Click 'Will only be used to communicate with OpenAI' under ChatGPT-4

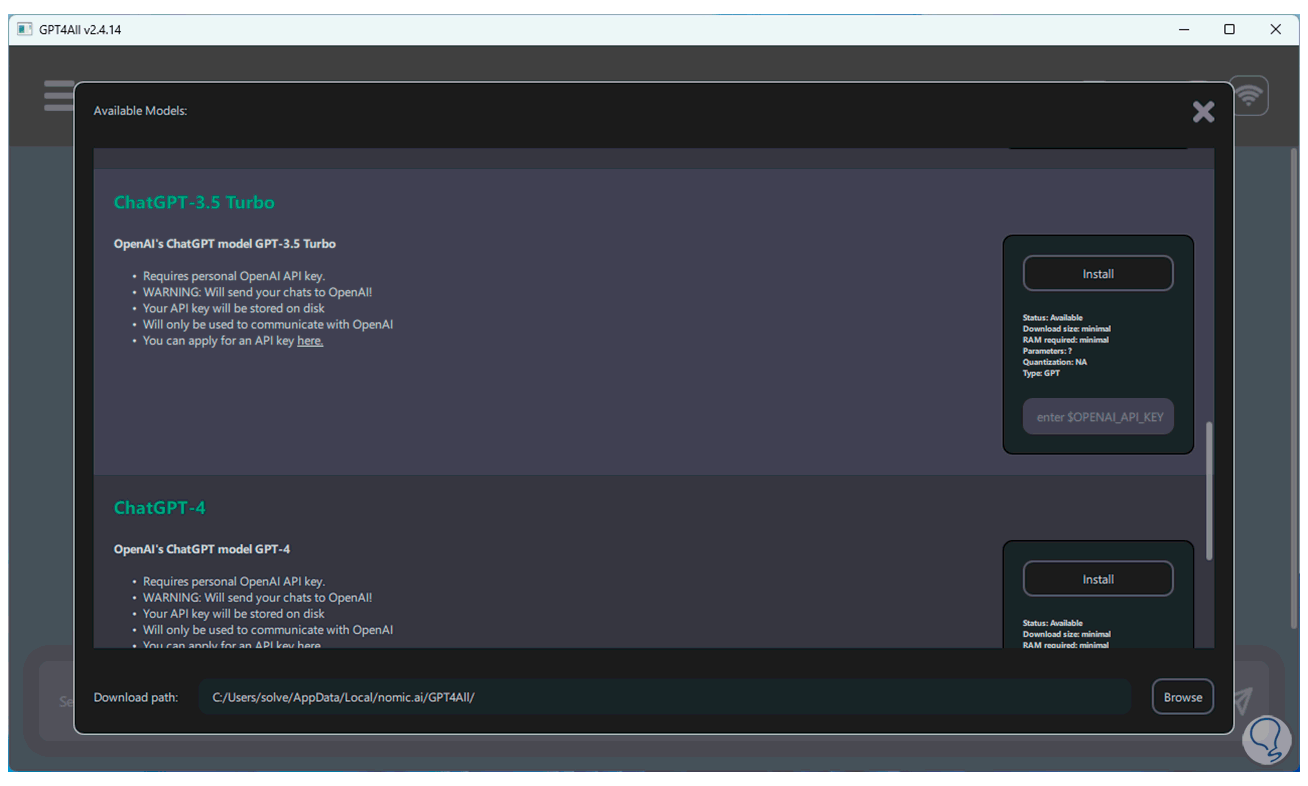[x=268, y=630]
